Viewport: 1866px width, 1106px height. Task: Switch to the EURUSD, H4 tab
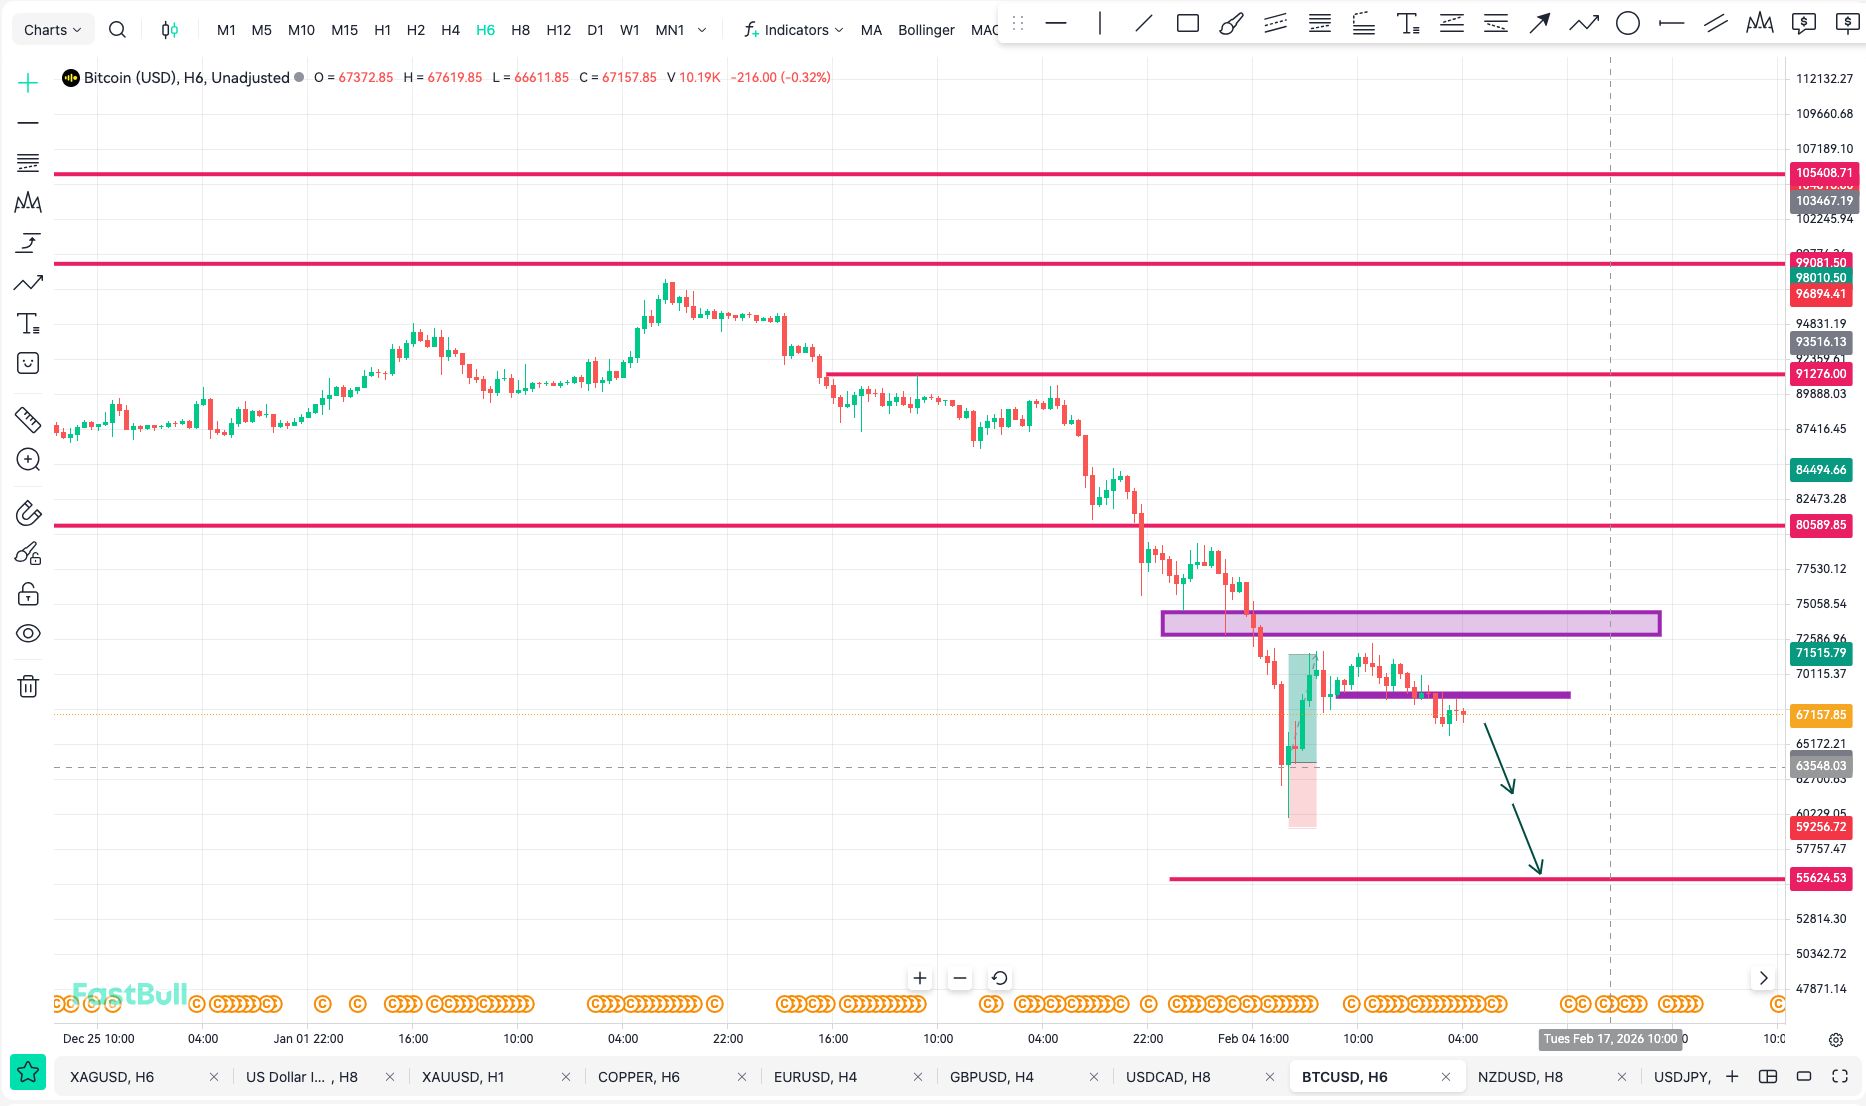[x=815, y=1077]
